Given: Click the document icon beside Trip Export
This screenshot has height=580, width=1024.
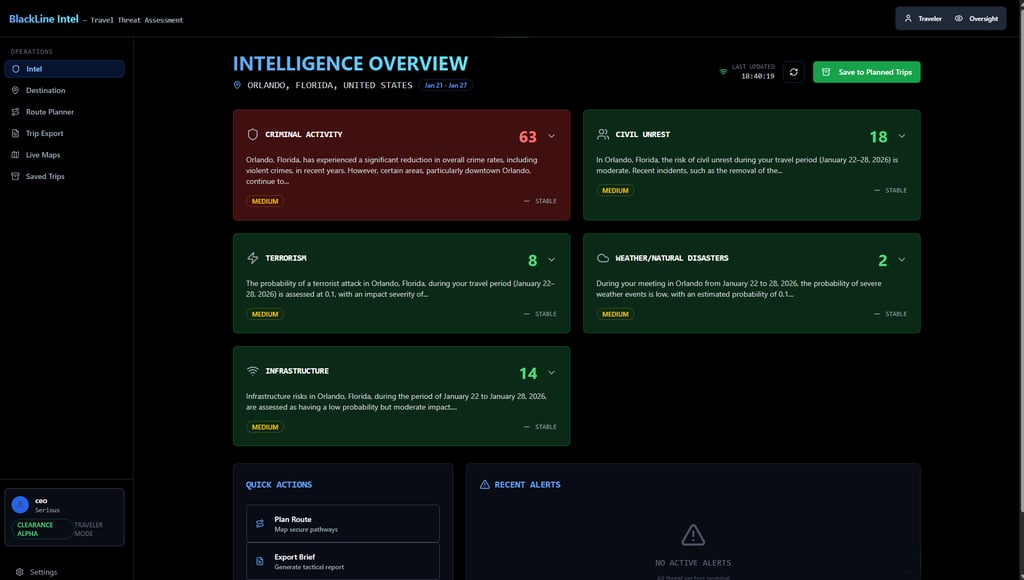Looking at the screenshot, I should pyautogui.click(x=16, y=133).
